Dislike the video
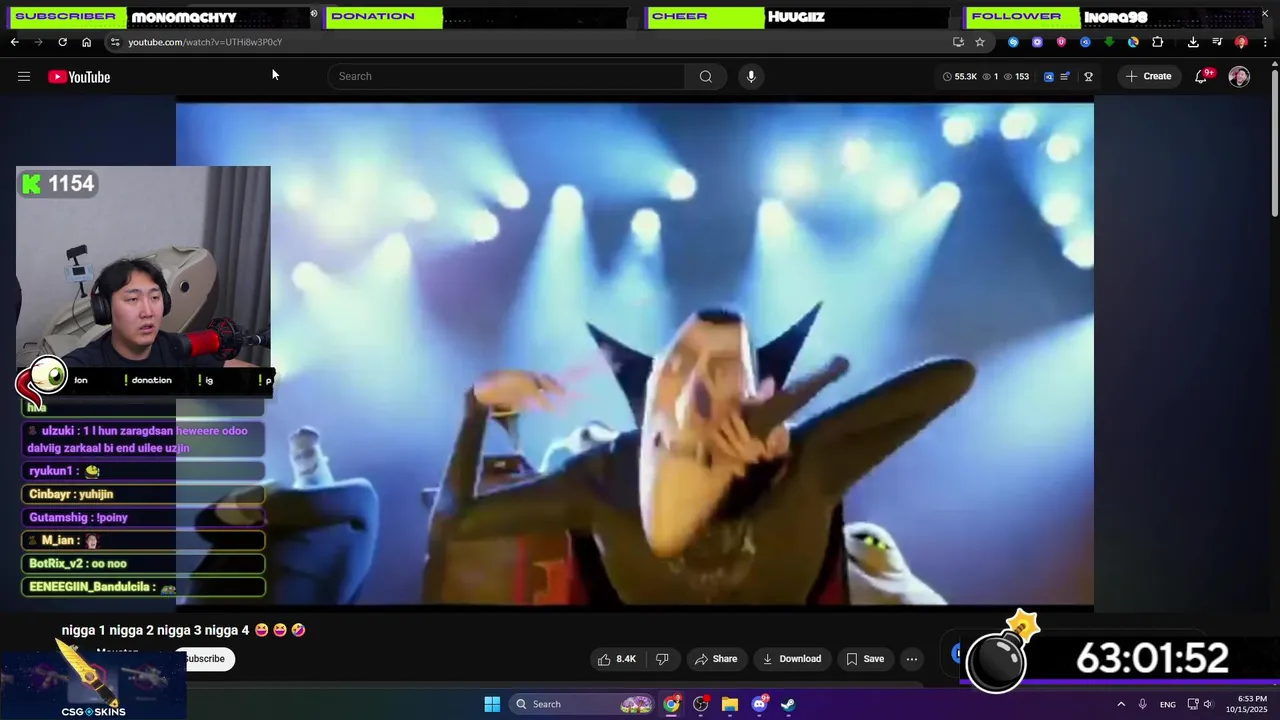Image resolution: width=1280 pixels, height=720 pixels. tap(662, 659)
